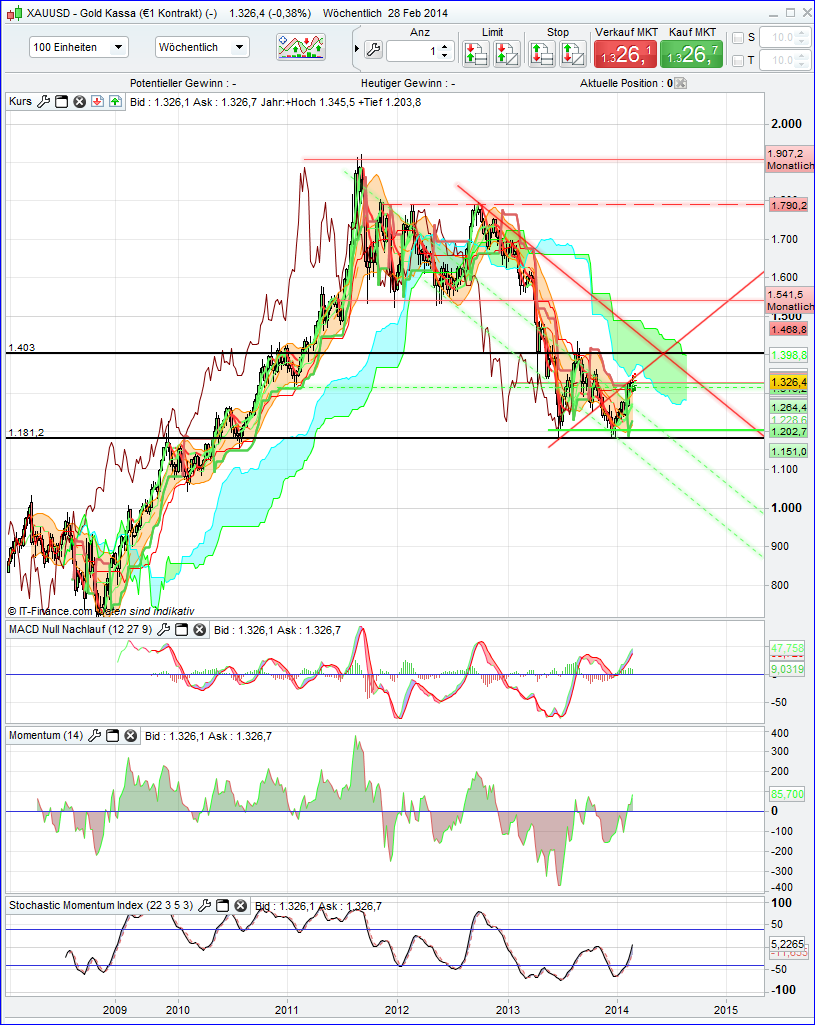The image size is (815, 1025).
Task: Open the Kurs chart settings wrench
Action: [43, 101]
